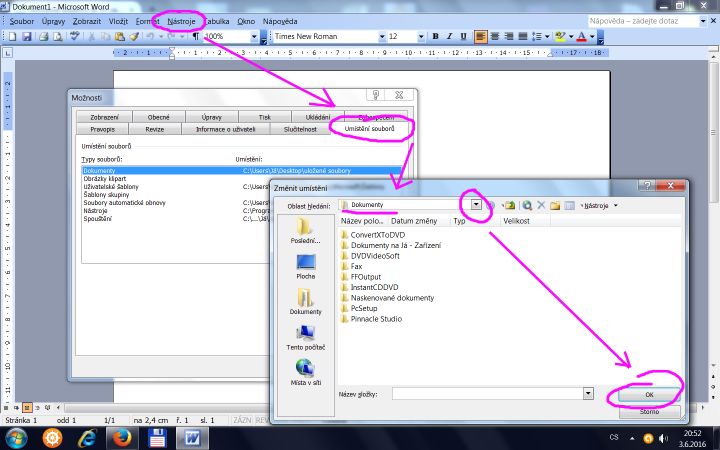
Task: Toggle italic formatting
Action: [x=449, y=36]
